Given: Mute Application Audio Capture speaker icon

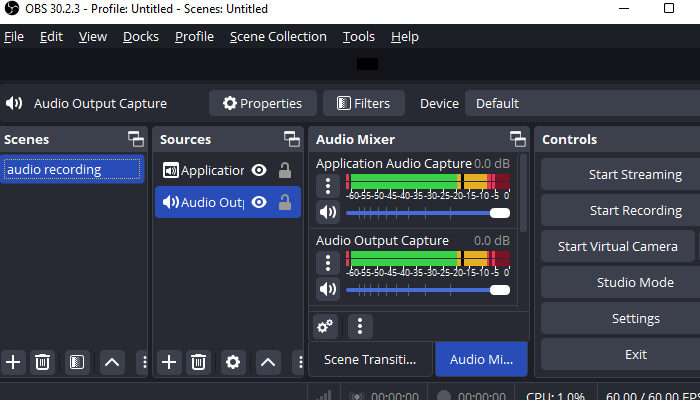Looking at the screenshot, I should click(x=327, y=212).
